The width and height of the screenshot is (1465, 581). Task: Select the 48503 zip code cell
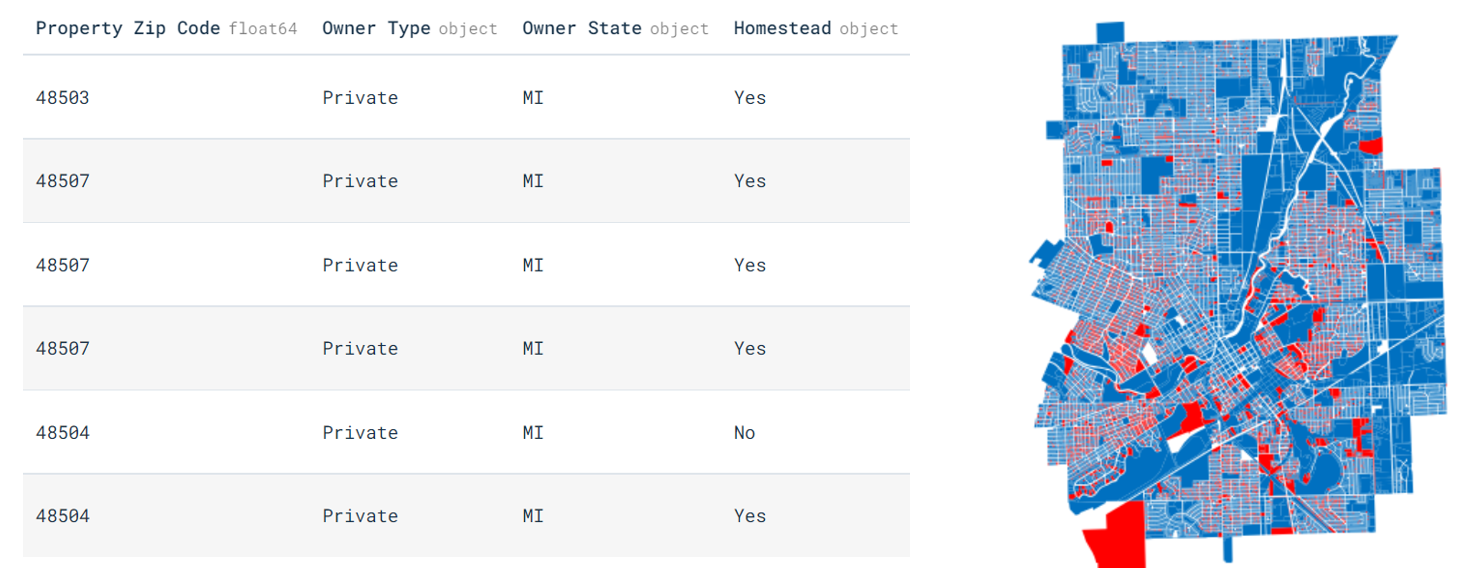click(62, 97)
